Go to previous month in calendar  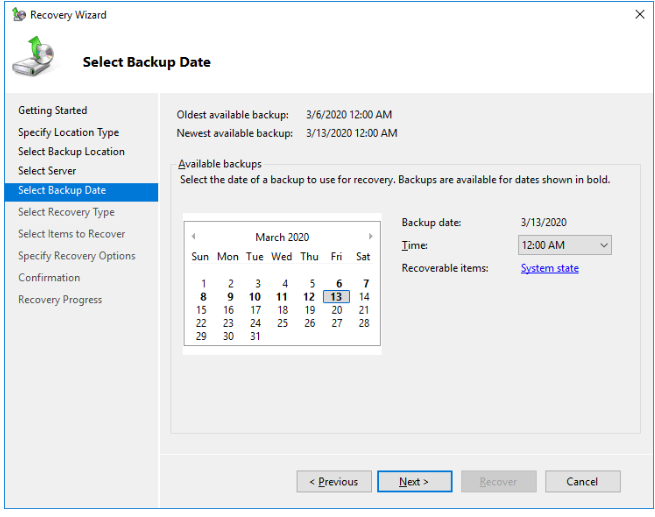193,236
